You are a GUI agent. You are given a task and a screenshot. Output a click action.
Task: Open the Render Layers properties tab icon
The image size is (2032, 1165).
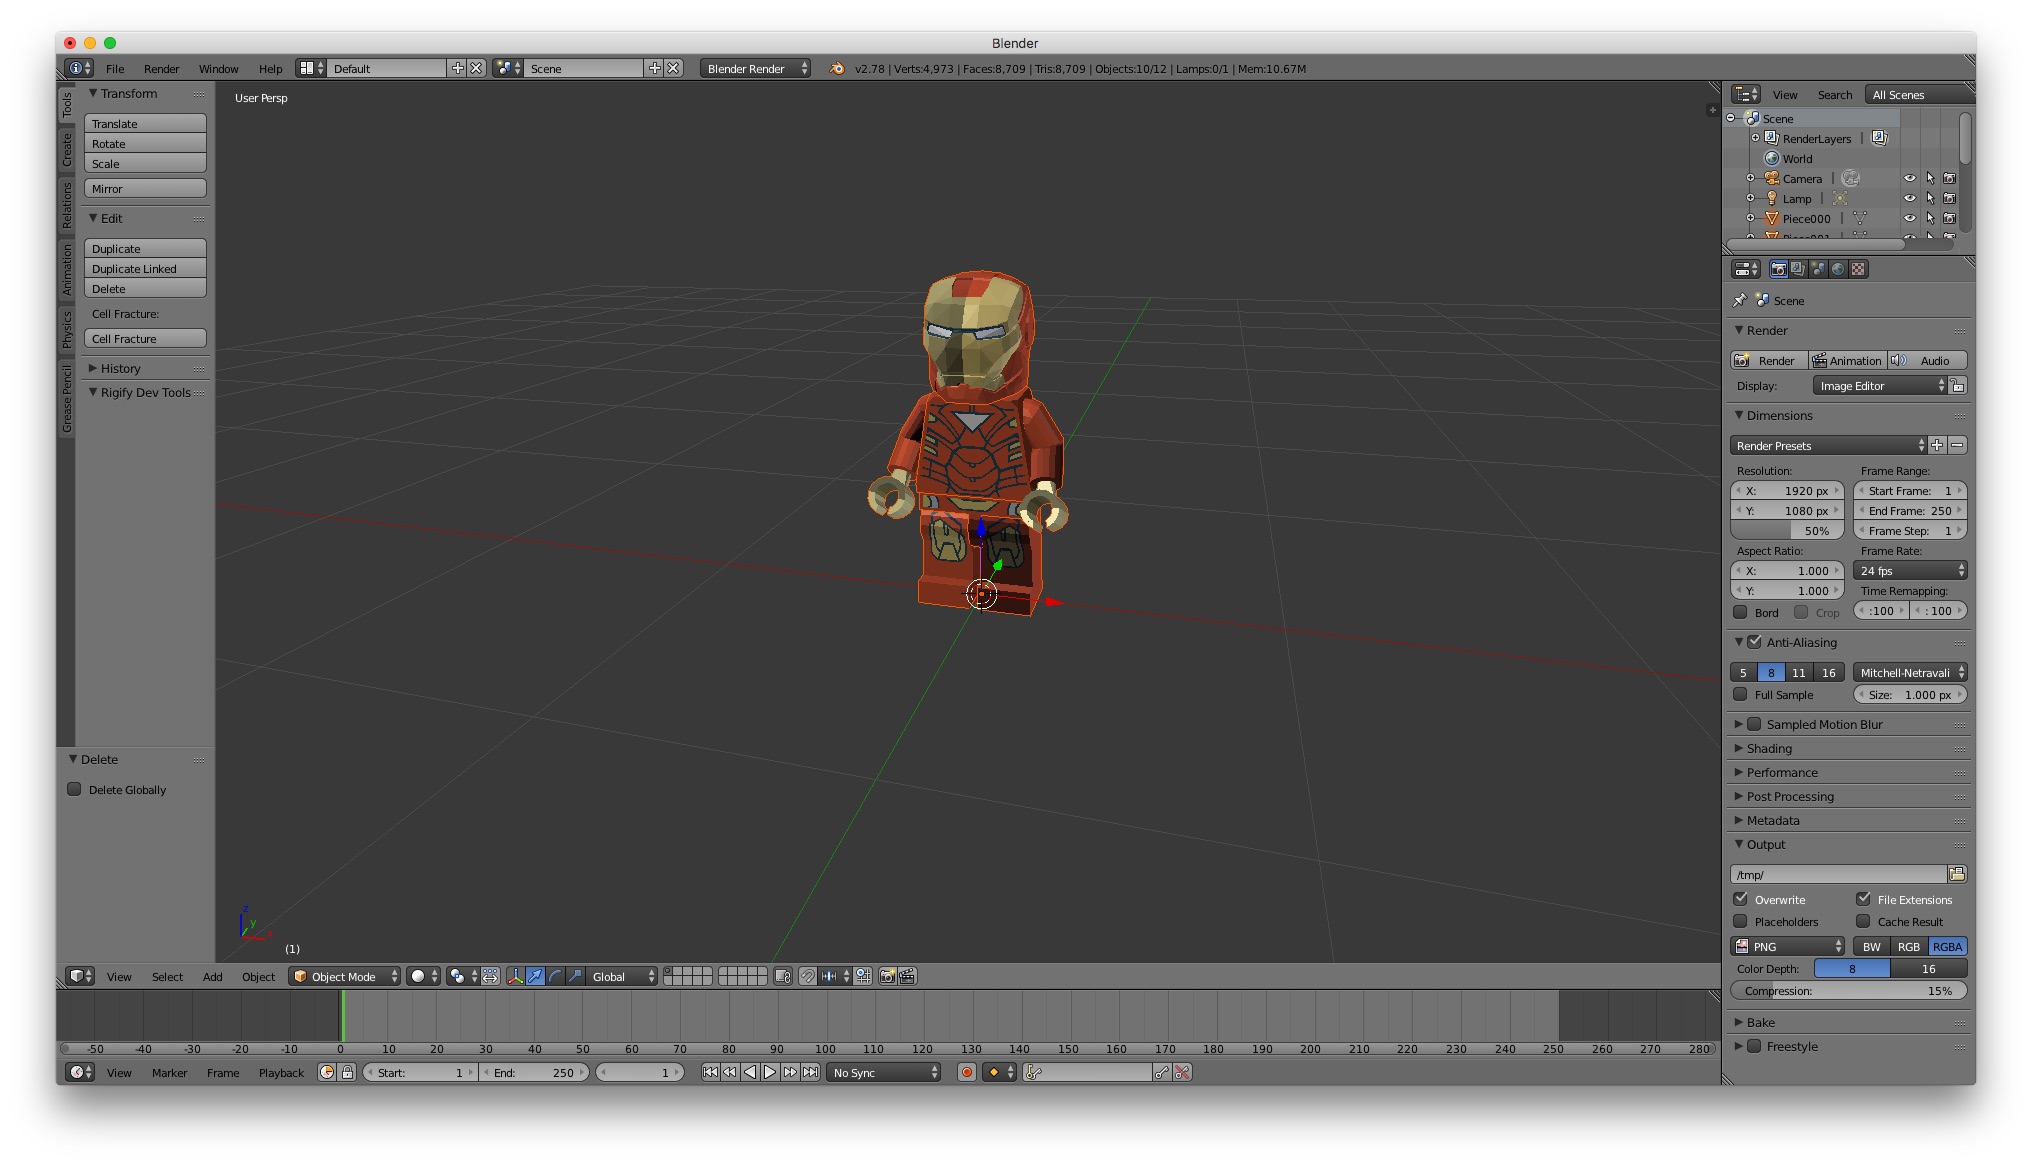pyautogui.click(x=1798, y=269)
